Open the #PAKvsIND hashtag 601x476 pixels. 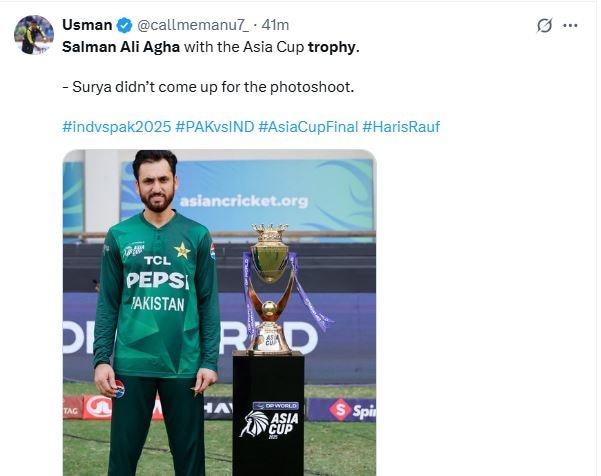[x=214, y=127]
